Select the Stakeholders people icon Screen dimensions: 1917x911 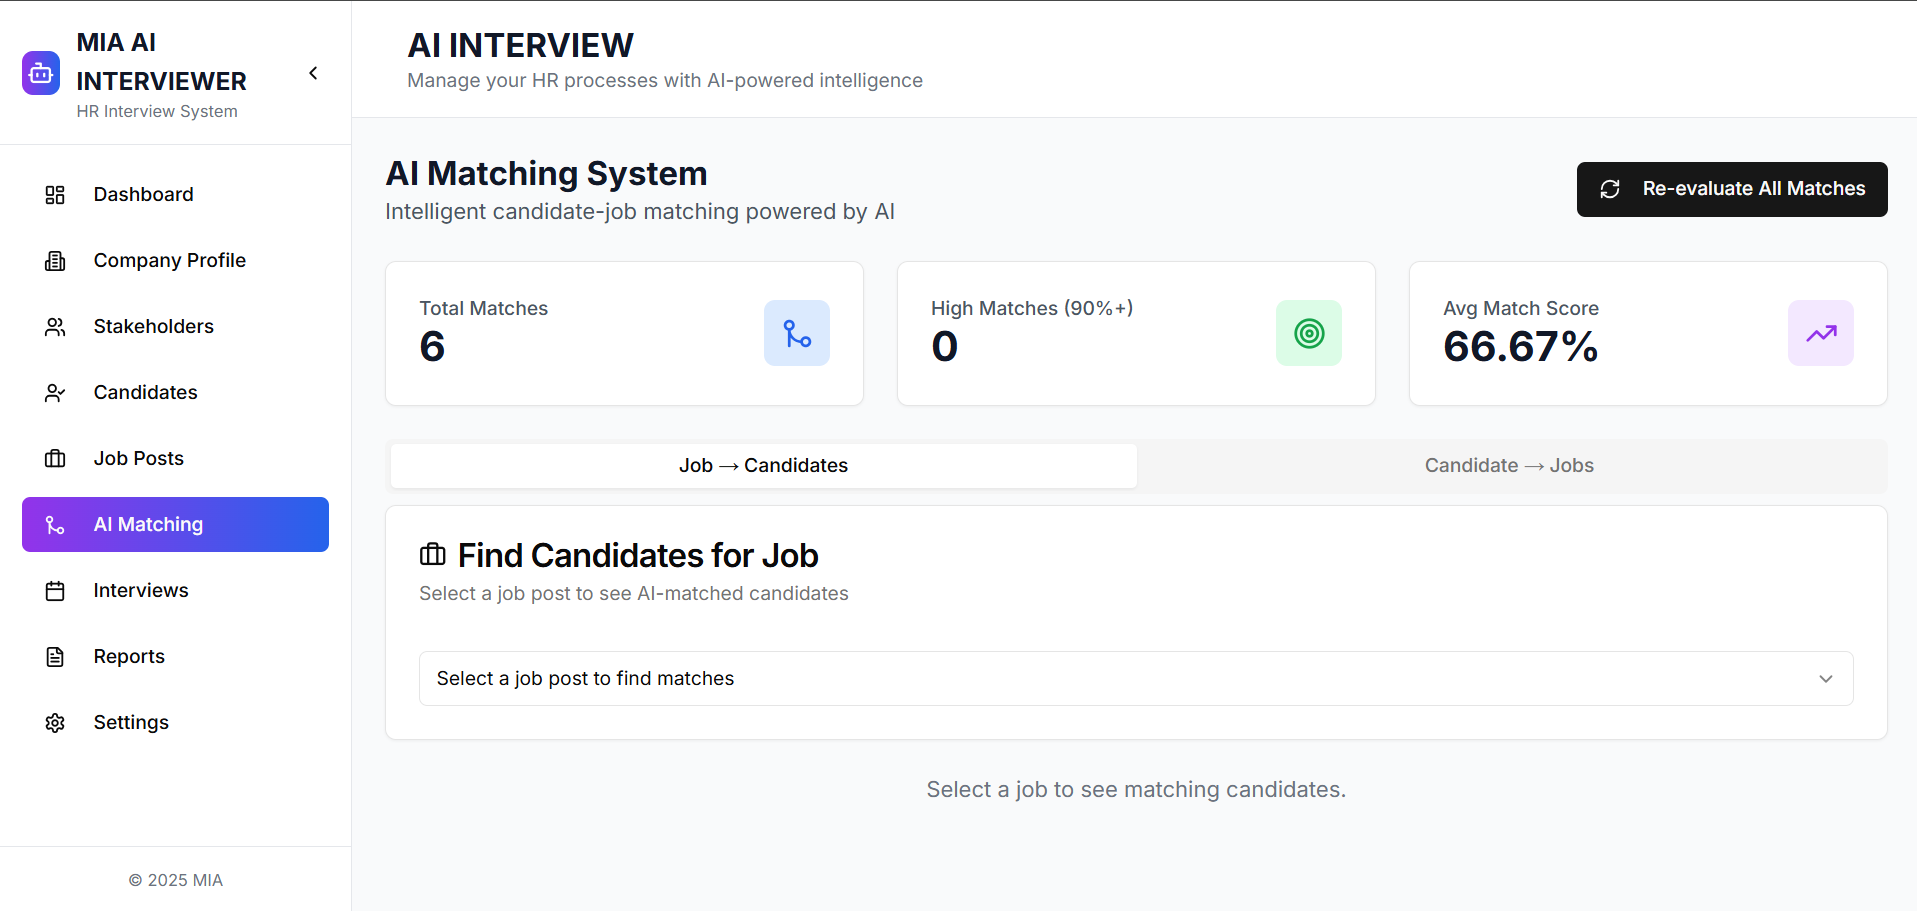coord(55,326)
